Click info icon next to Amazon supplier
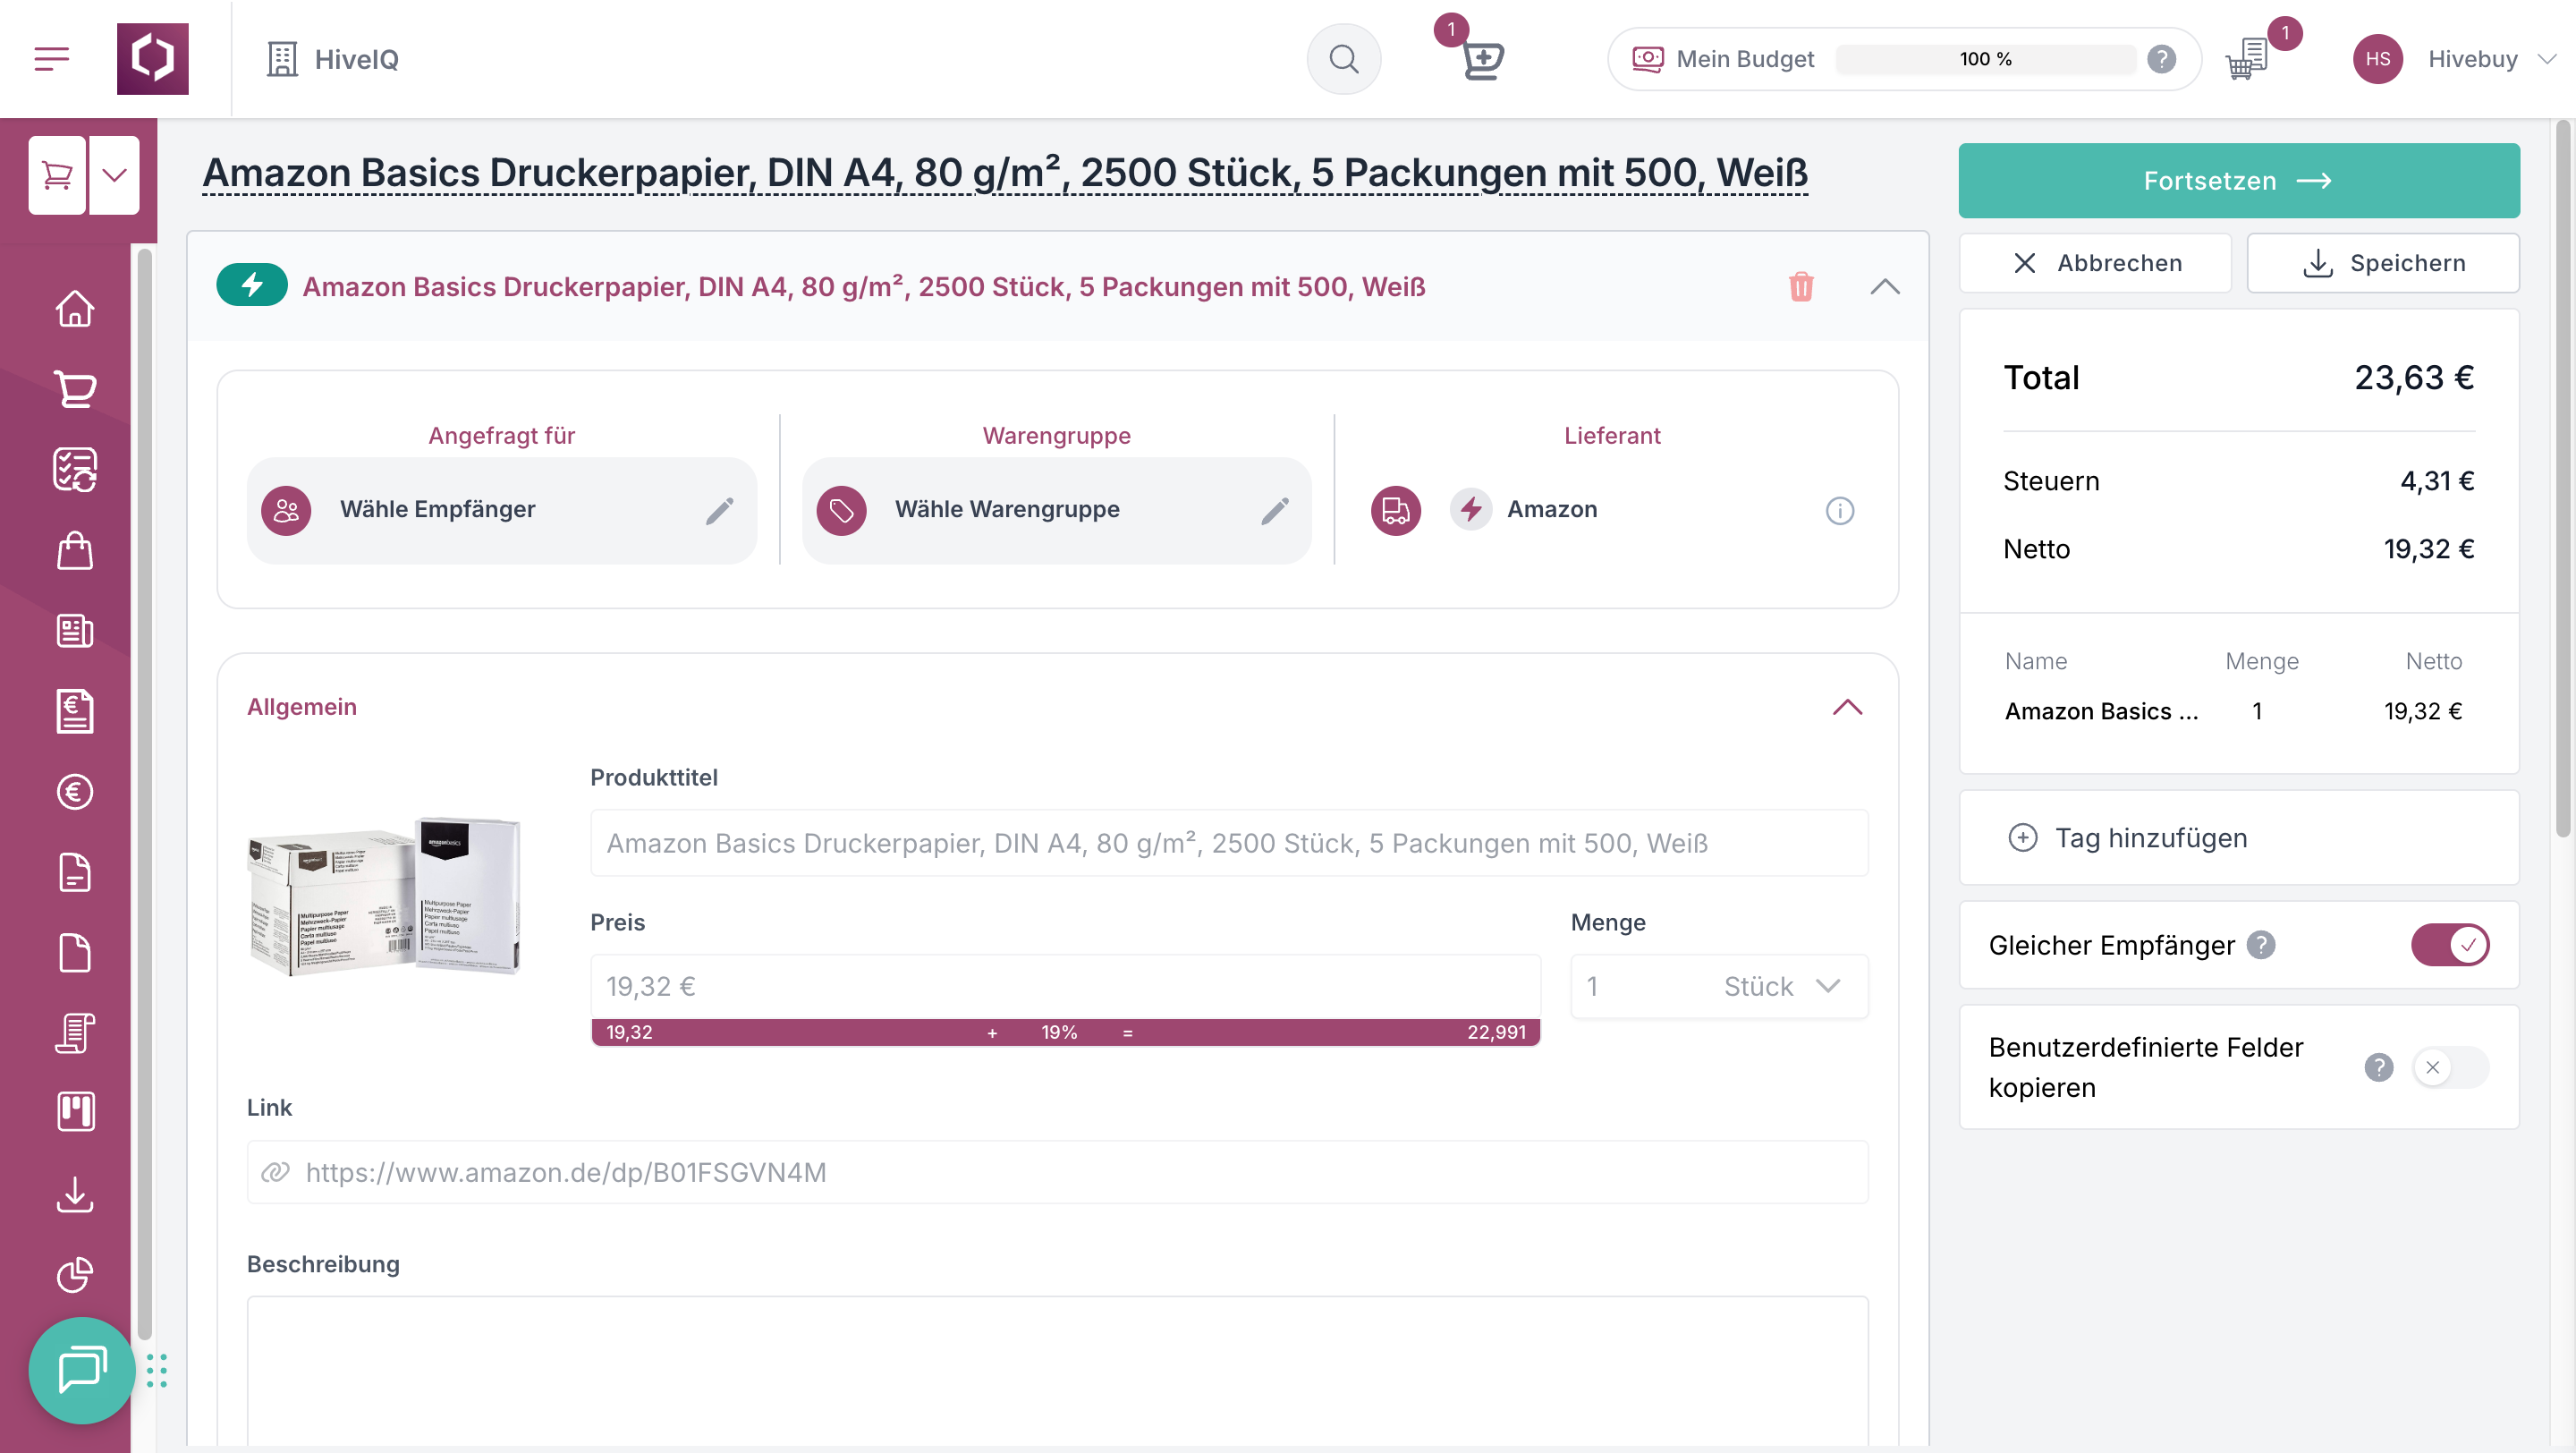Viewport: 2576px width, 1453px height. 1839,510
